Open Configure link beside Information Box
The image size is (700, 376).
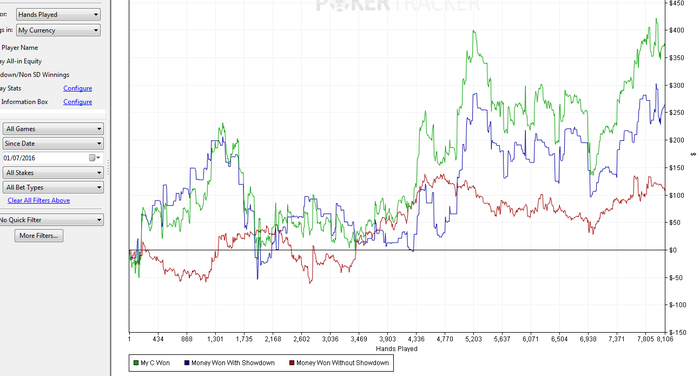[x=78, y=102]
